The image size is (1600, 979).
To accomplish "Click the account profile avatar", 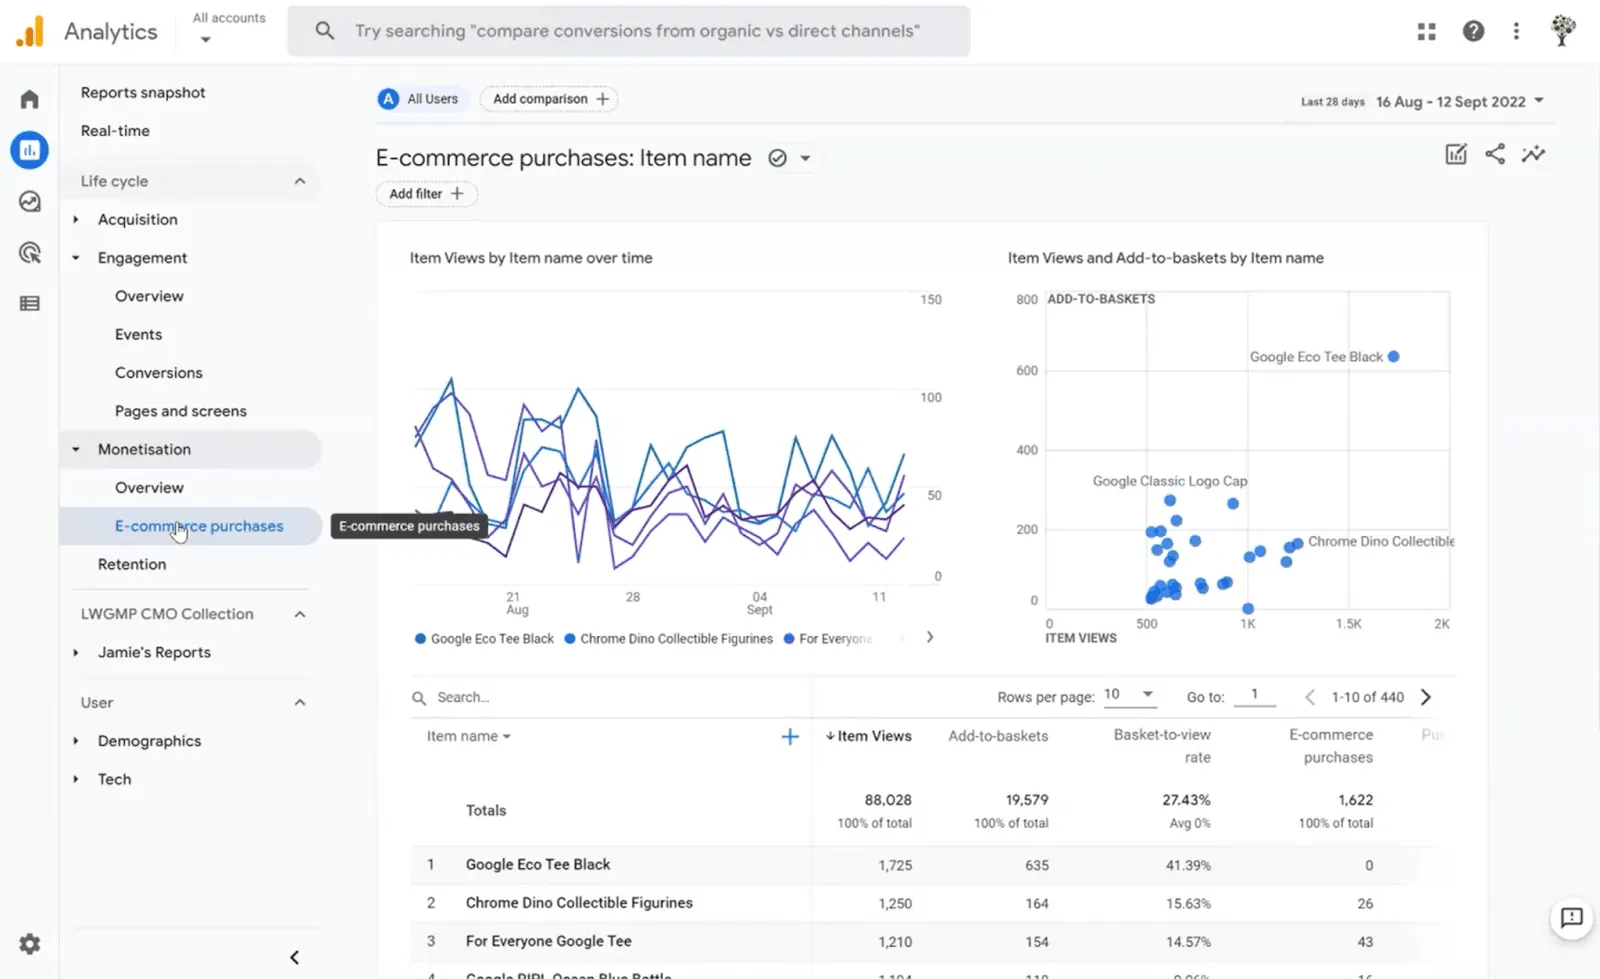I will (x=1562, y=31).
